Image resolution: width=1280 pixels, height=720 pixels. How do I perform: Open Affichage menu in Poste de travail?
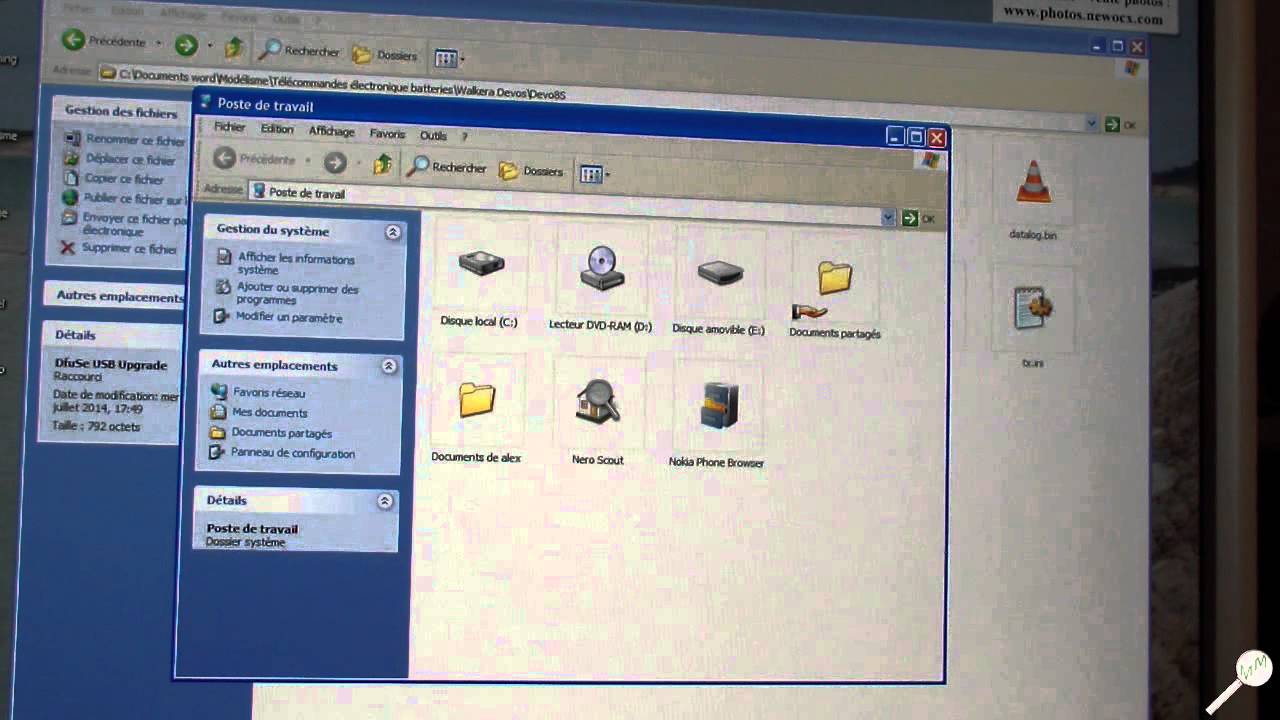click(x=331, y=131)
